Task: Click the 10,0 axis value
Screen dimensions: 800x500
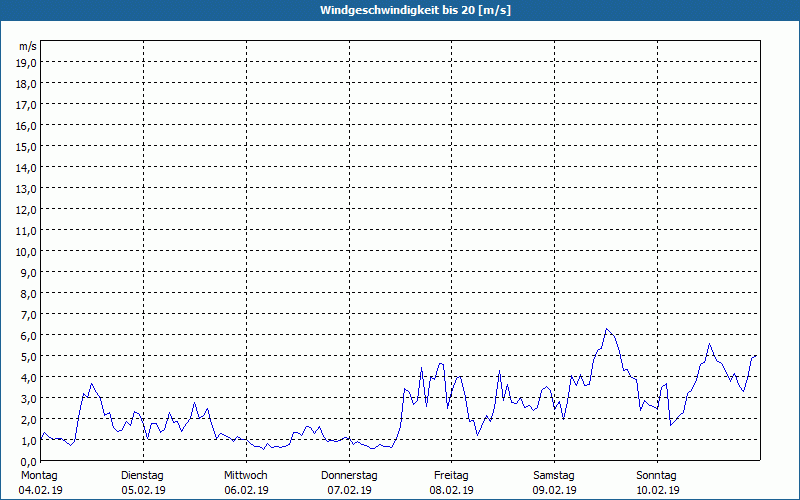Action: pyautogui.click(x=27, y=252)
